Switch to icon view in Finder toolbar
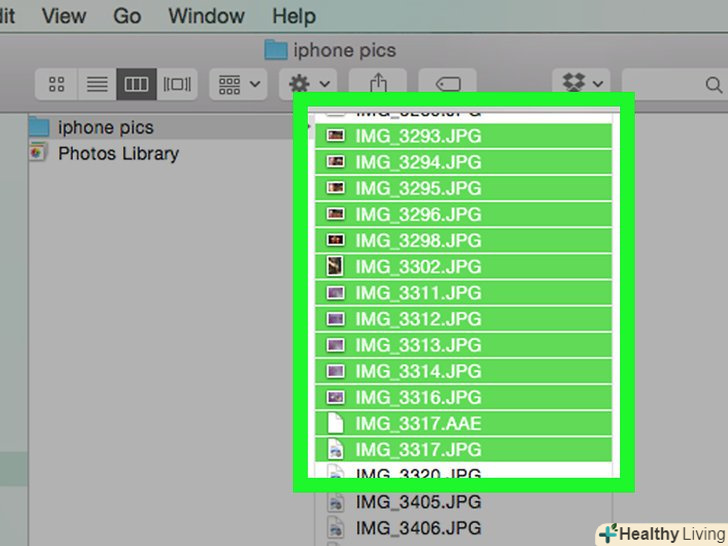This screenshot has height=546, width=728. coord(56,84)
